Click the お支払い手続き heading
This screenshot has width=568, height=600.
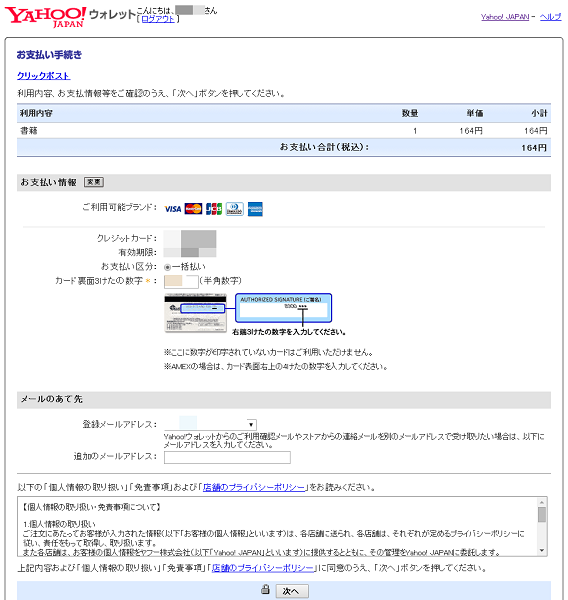(49, 55)
